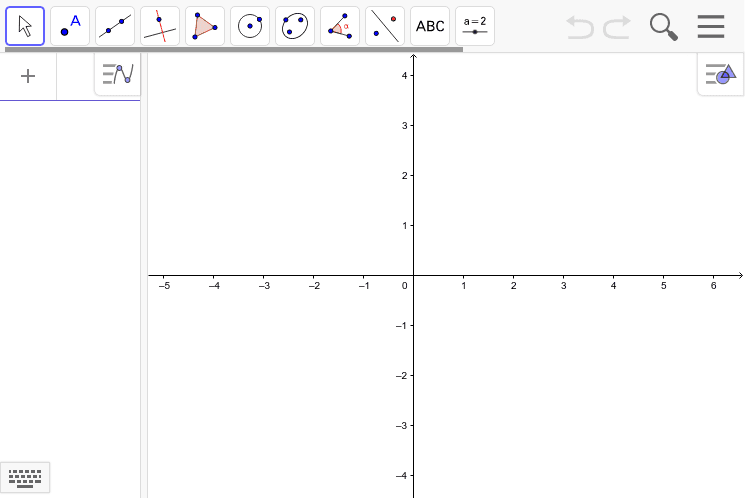This screenshot has height=500, width=745.
Task: Click the origin label 0
Action: pyautogui.click(x=404, y=286)
